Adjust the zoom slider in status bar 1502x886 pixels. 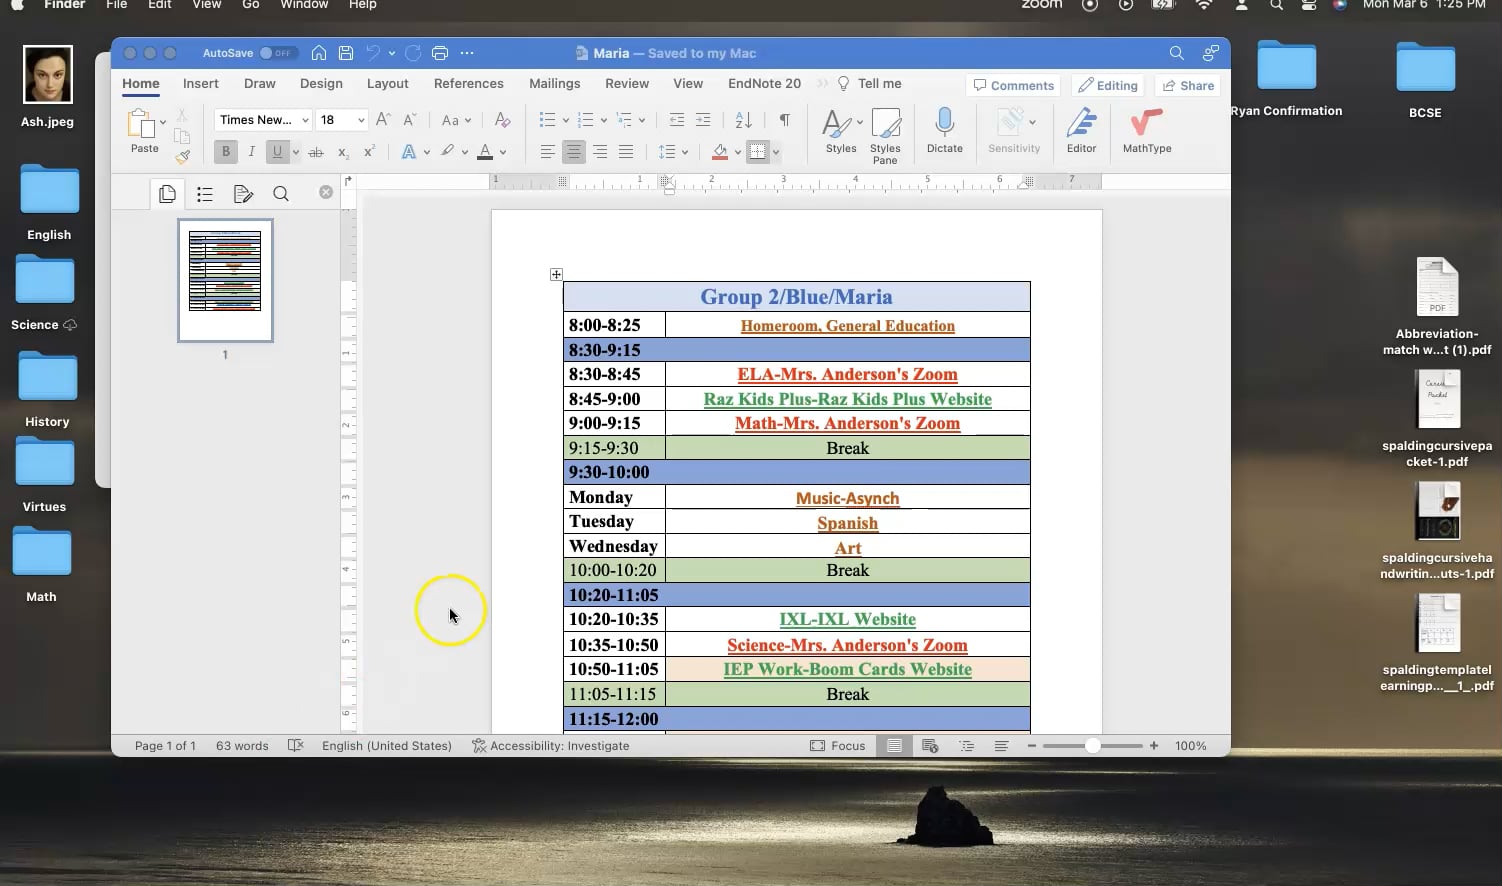1092,746
